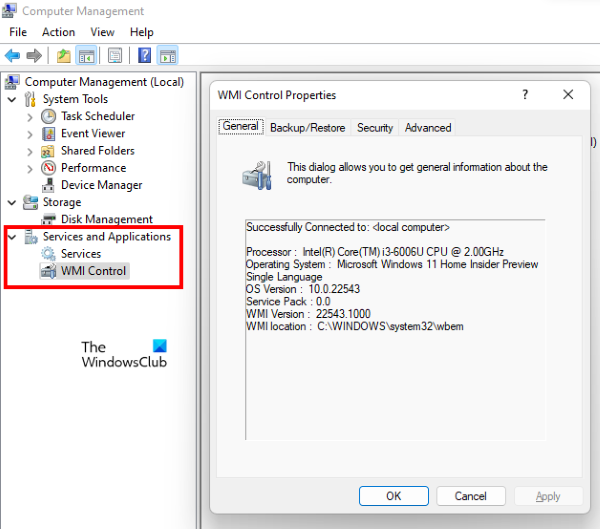The image size is (600, 529).
Task: Collapse the Services and Applications node
Action: (12, 237)
